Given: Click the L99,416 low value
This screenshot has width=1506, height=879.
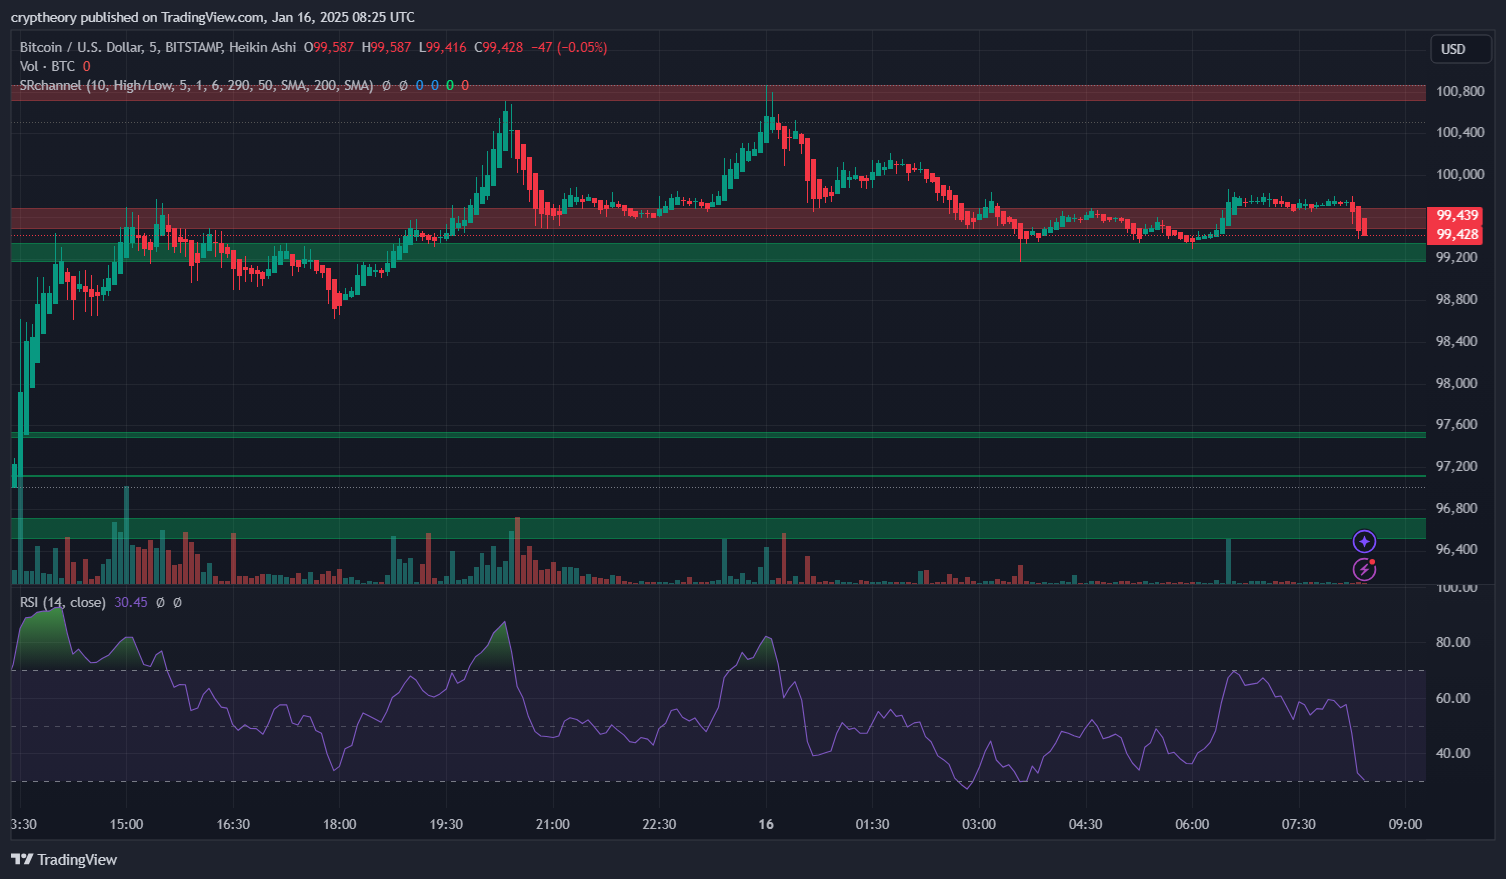Looking at the screenshot, I should coord(443,47).
